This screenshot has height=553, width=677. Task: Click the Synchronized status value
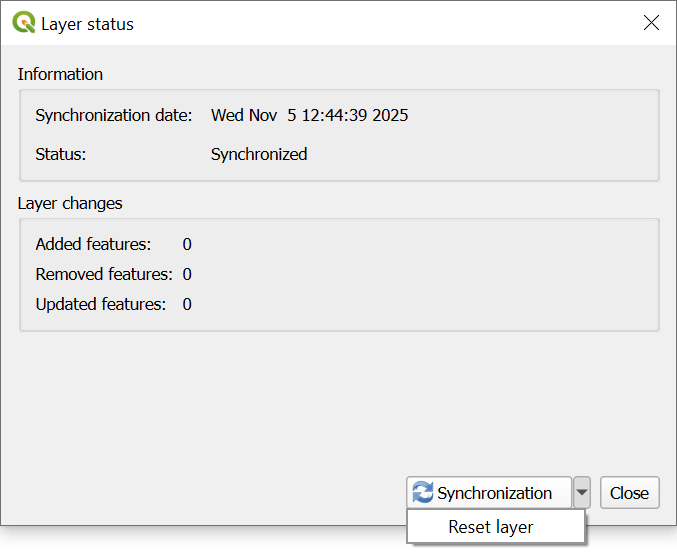(259, 154)
